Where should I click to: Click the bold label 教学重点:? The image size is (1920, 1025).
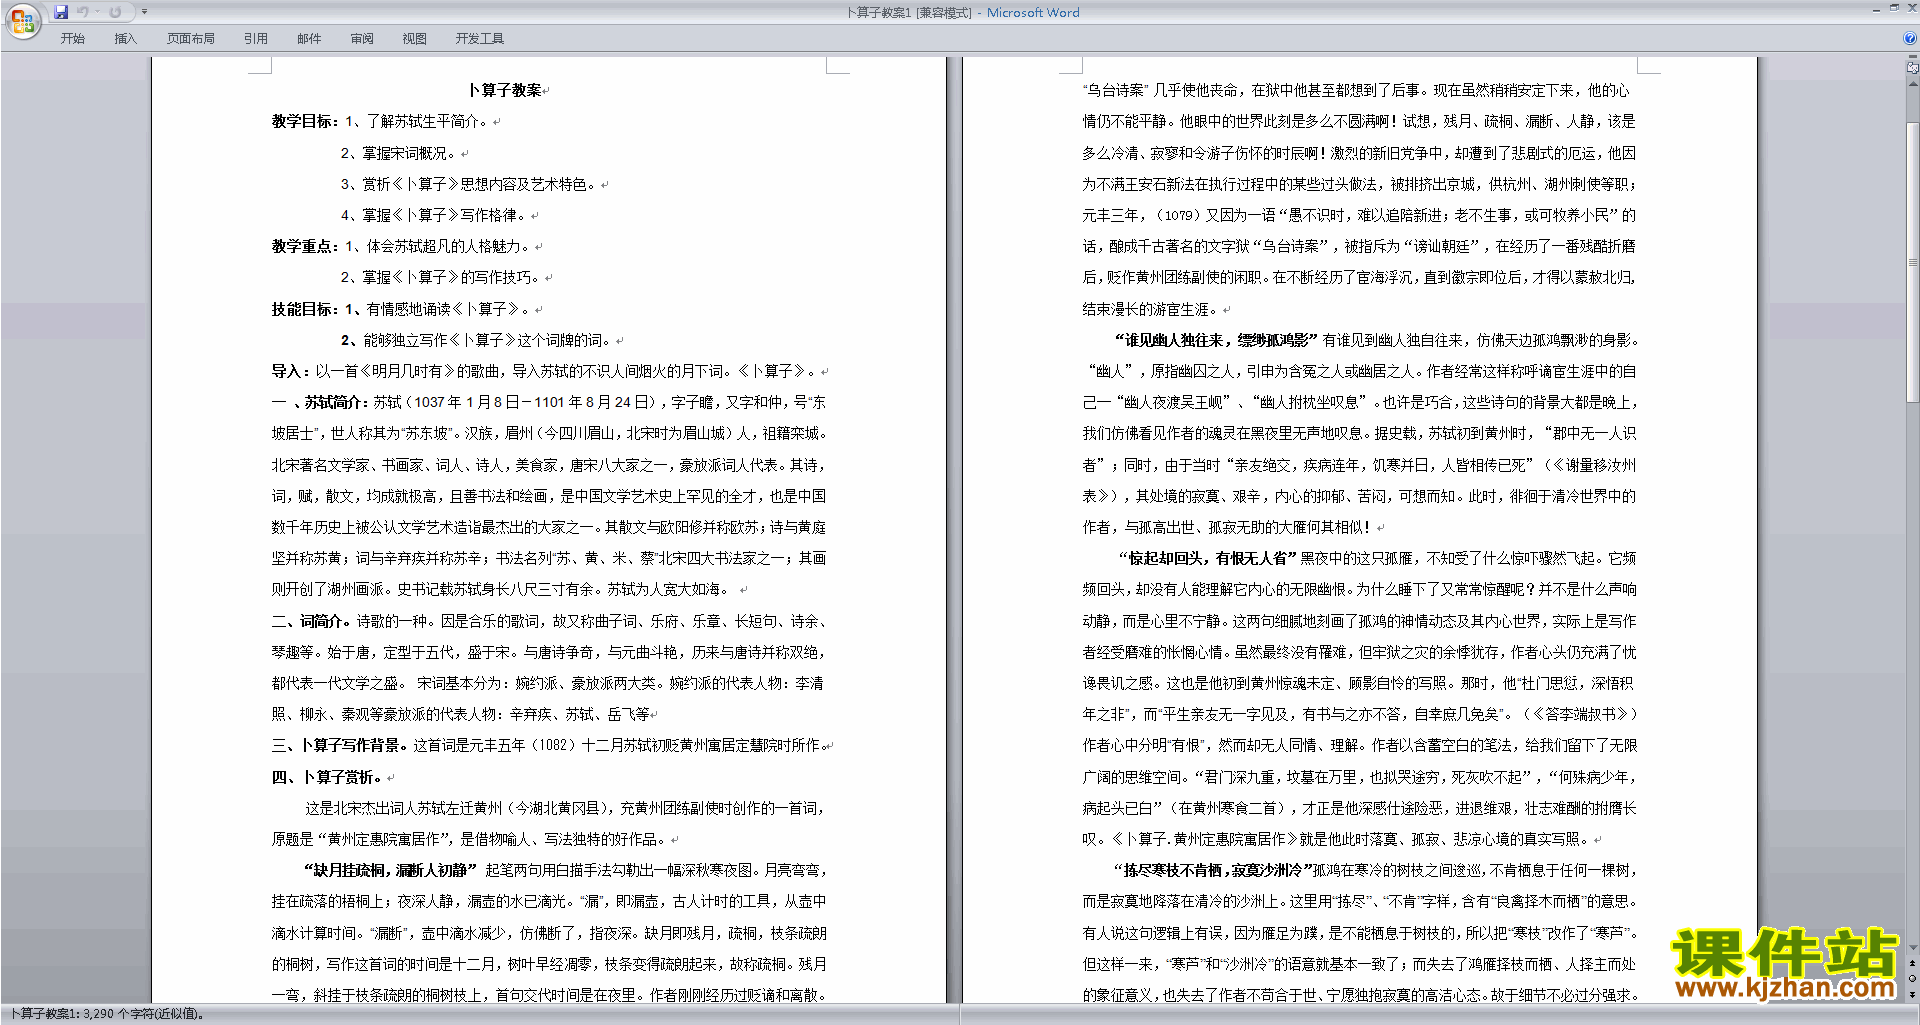[x=305, y=246]
